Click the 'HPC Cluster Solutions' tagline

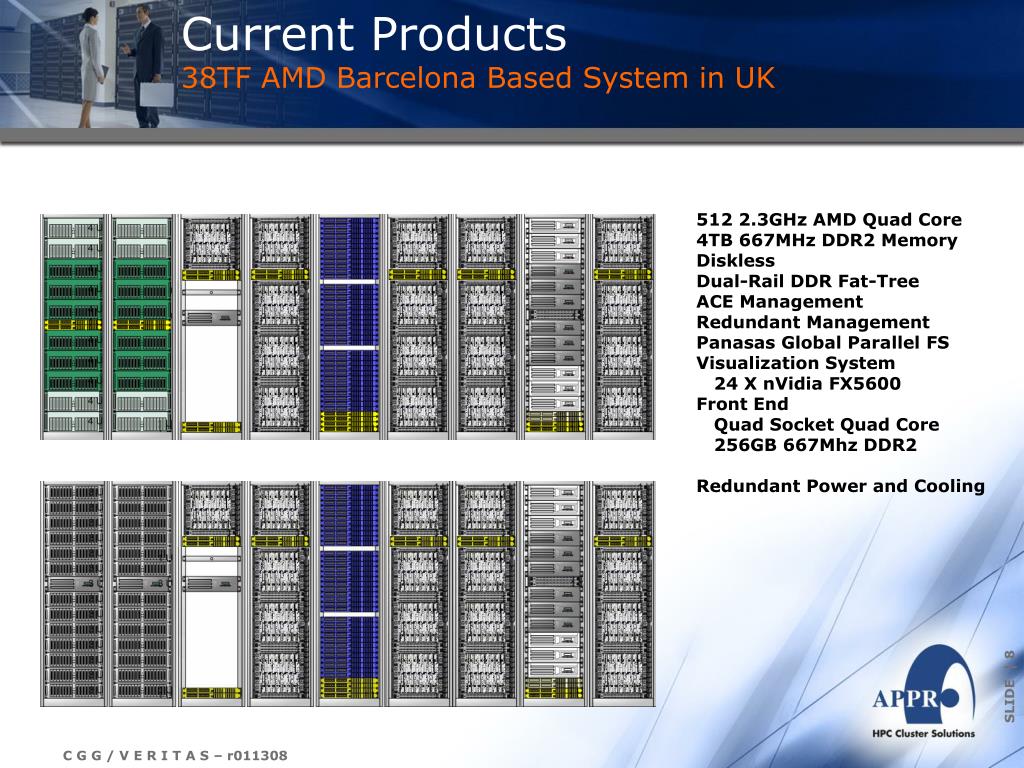click(923, 733)
